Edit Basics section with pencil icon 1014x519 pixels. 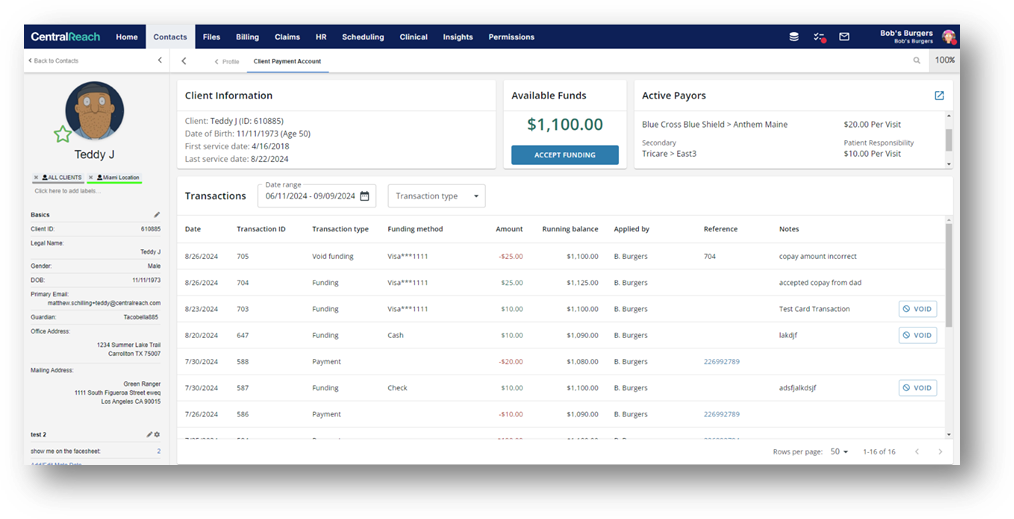click(x=156, y=215)
